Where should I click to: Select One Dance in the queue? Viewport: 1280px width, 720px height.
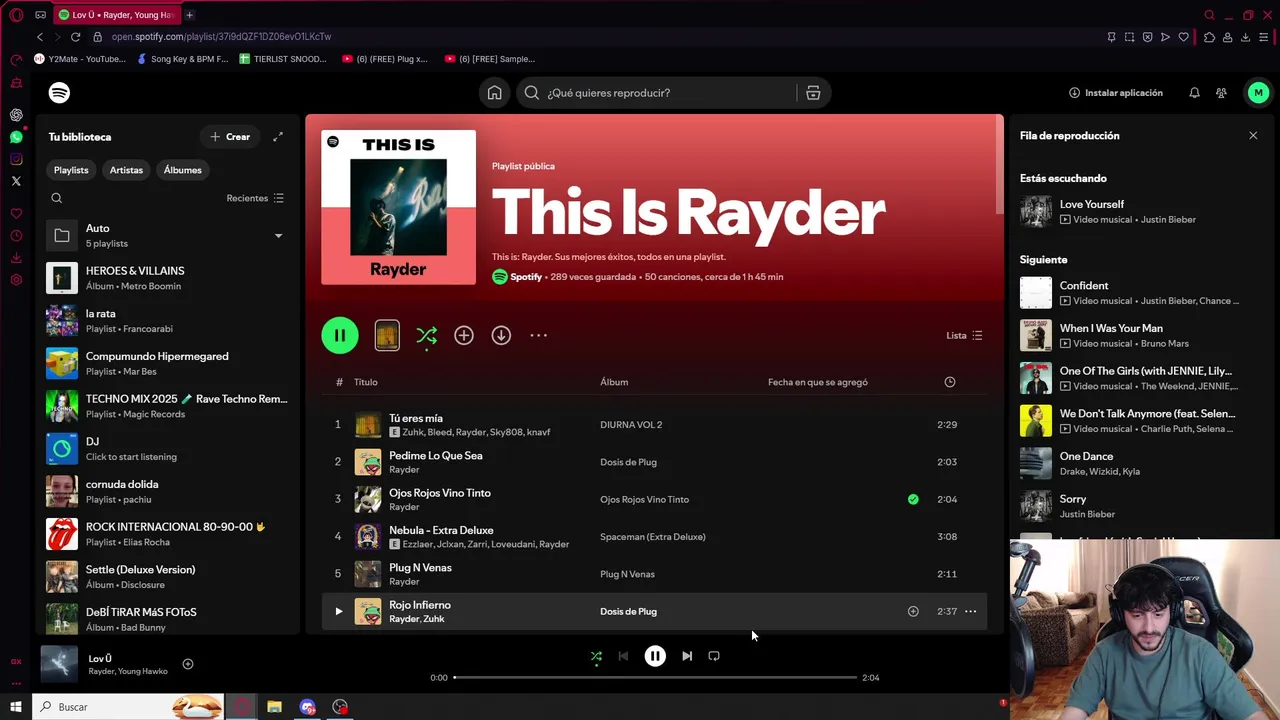[1140, 463]
